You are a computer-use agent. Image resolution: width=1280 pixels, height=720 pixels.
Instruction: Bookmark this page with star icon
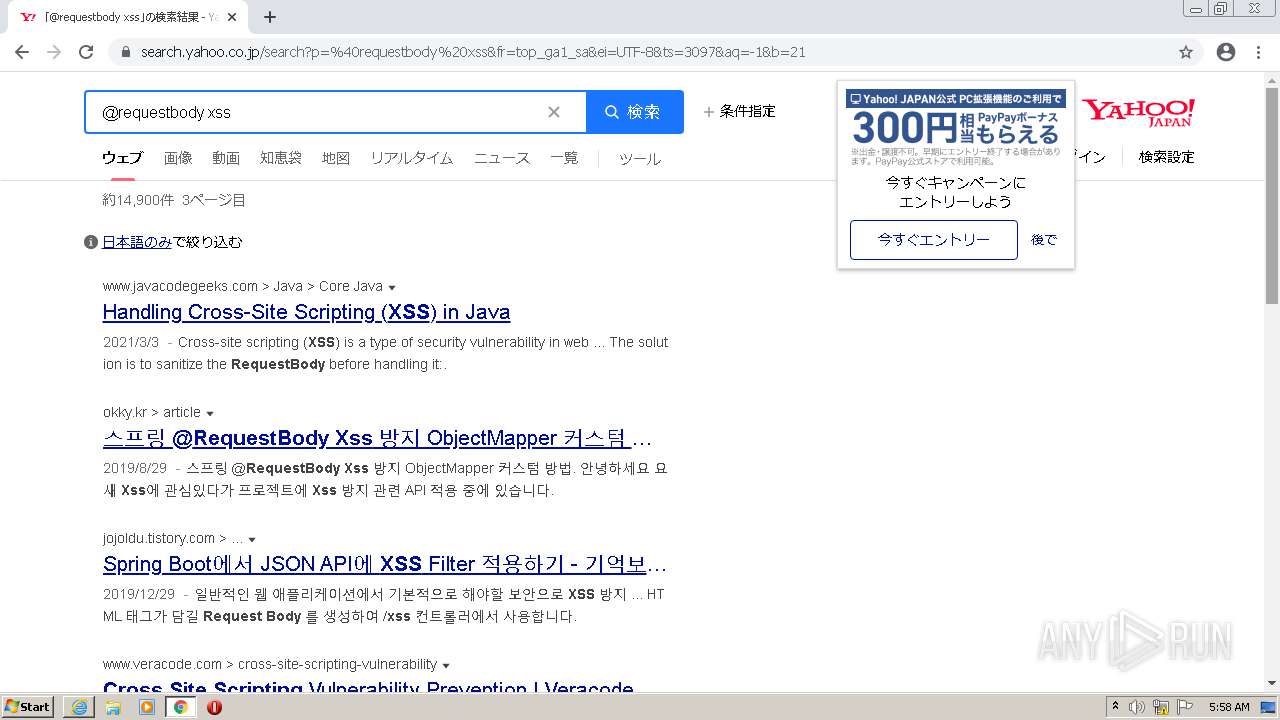(1186, 52)
